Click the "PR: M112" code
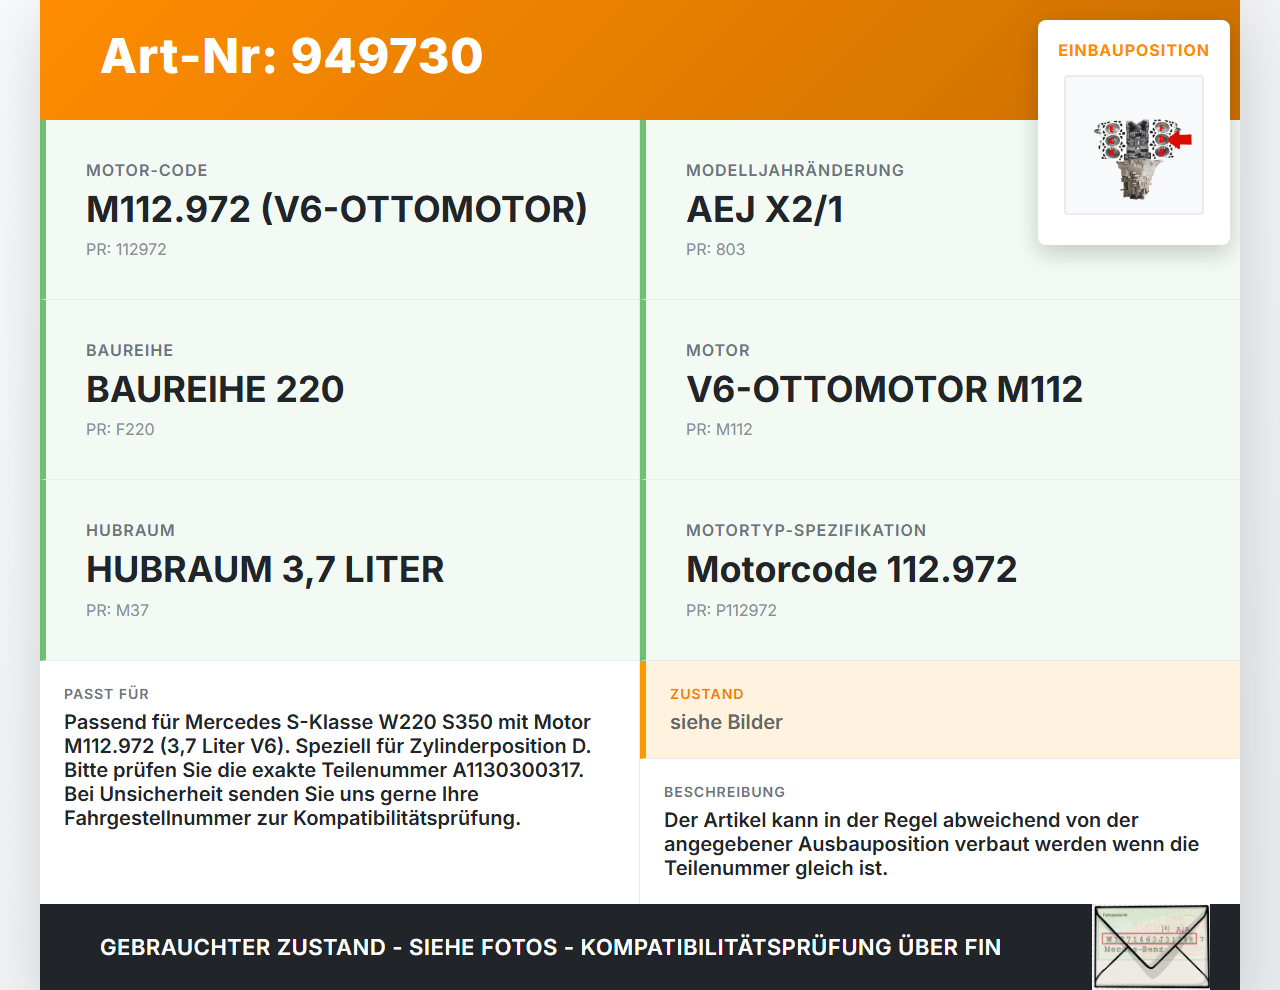Screen dimensions: 1280x990 [x=719, y=429]
